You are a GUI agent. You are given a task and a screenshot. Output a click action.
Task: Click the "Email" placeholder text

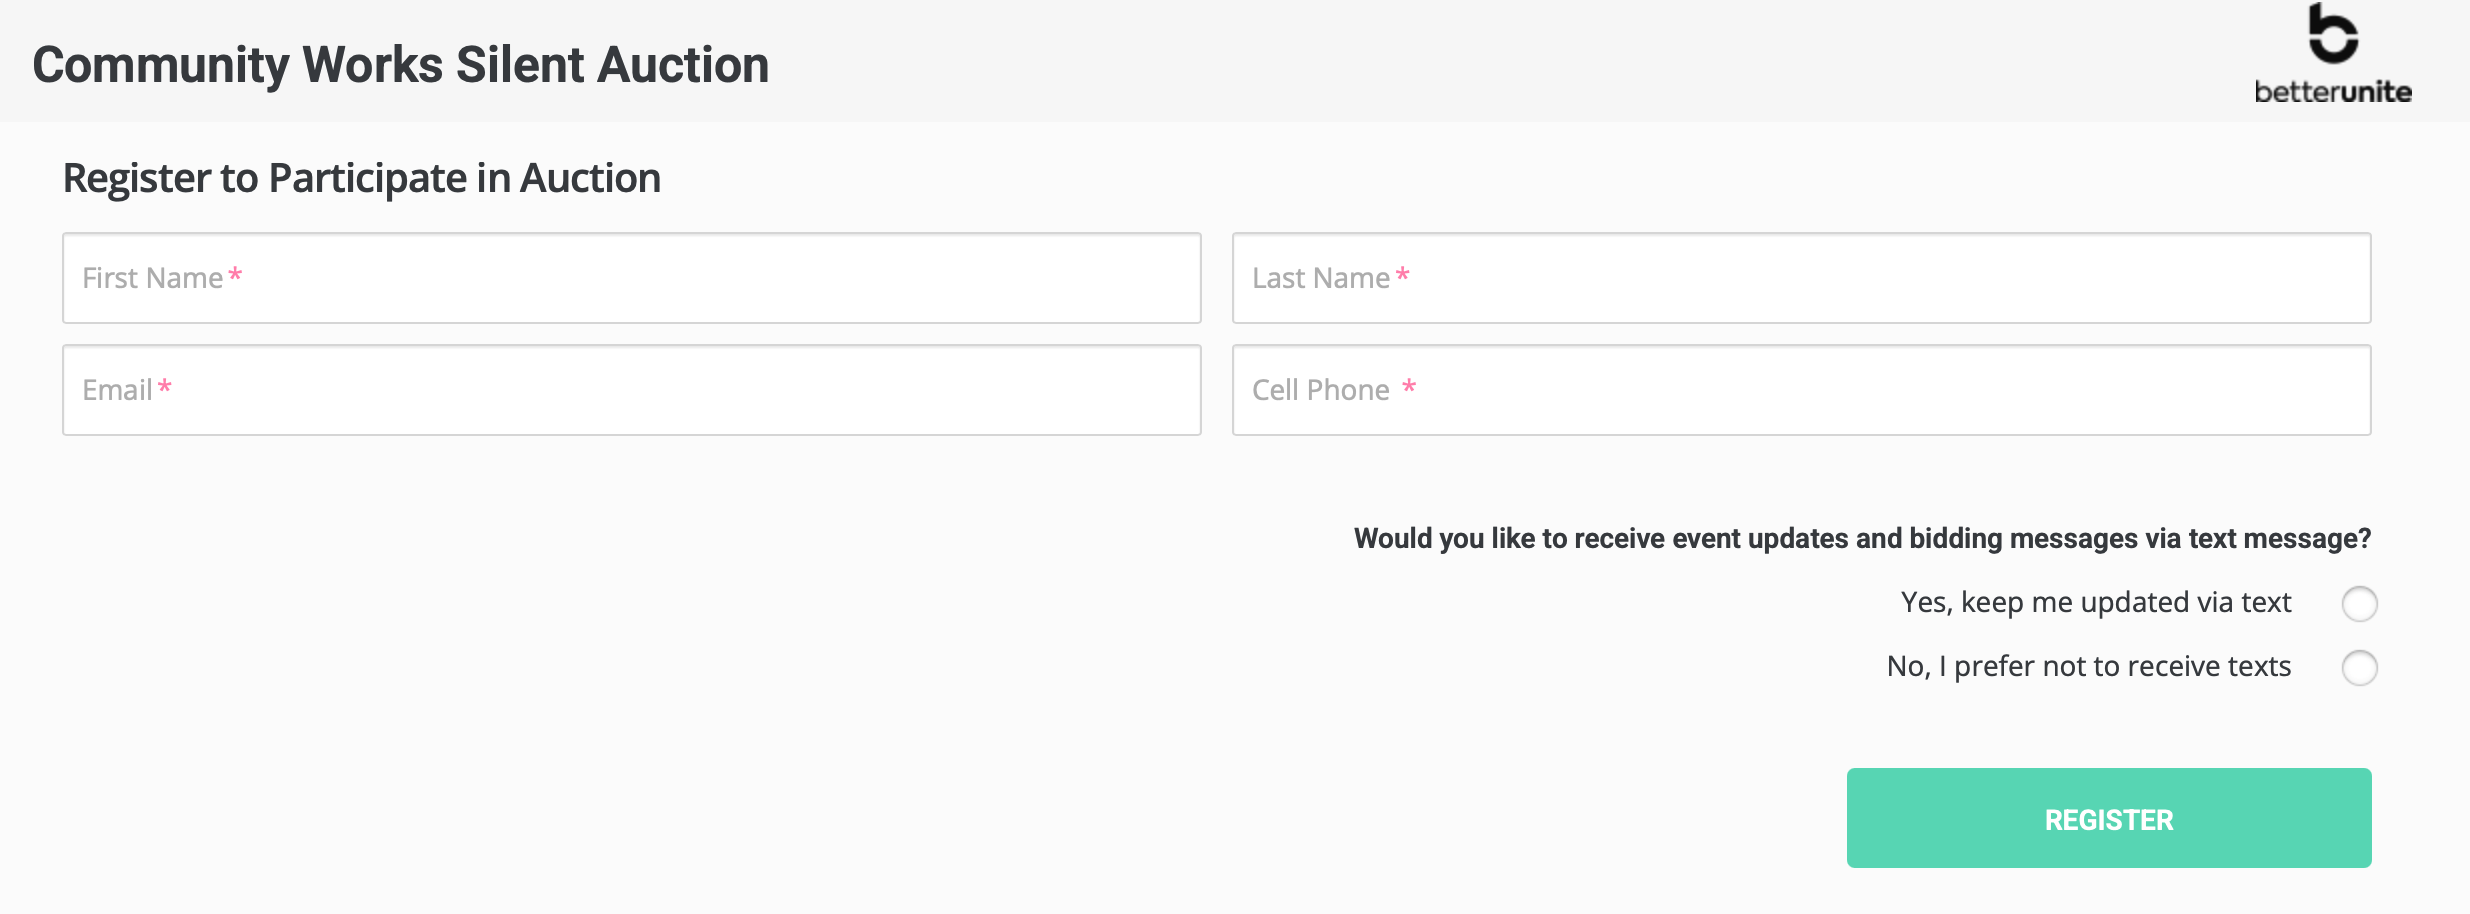point(117,390)
